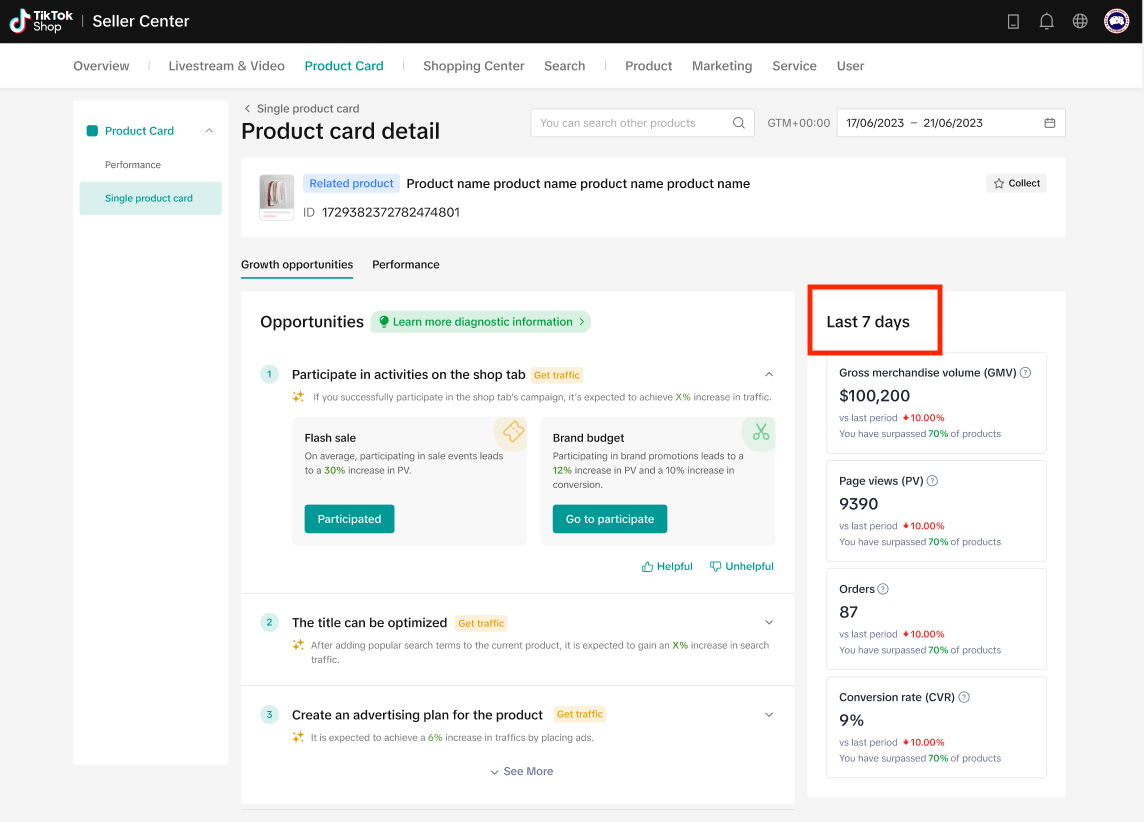
Task: Collect this product with star button
Action: (1016, 183)
